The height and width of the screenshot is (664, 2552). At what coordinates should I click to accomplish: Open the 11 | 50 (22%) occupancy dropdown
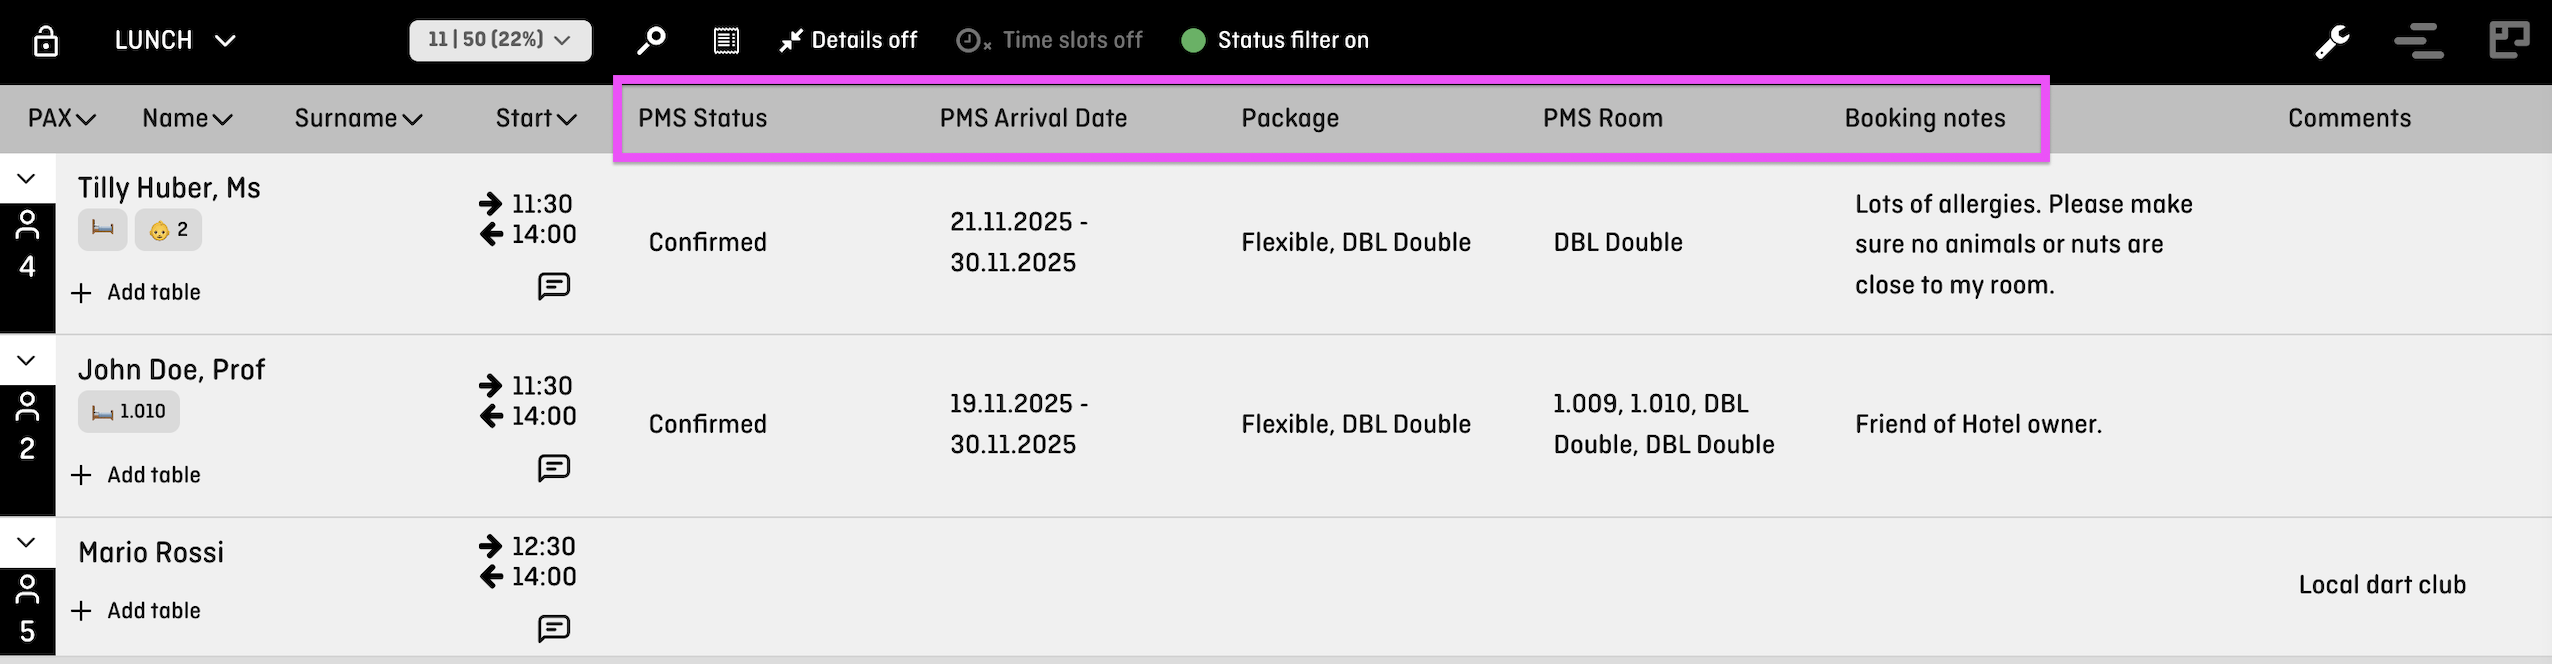(x=500, y=40)
